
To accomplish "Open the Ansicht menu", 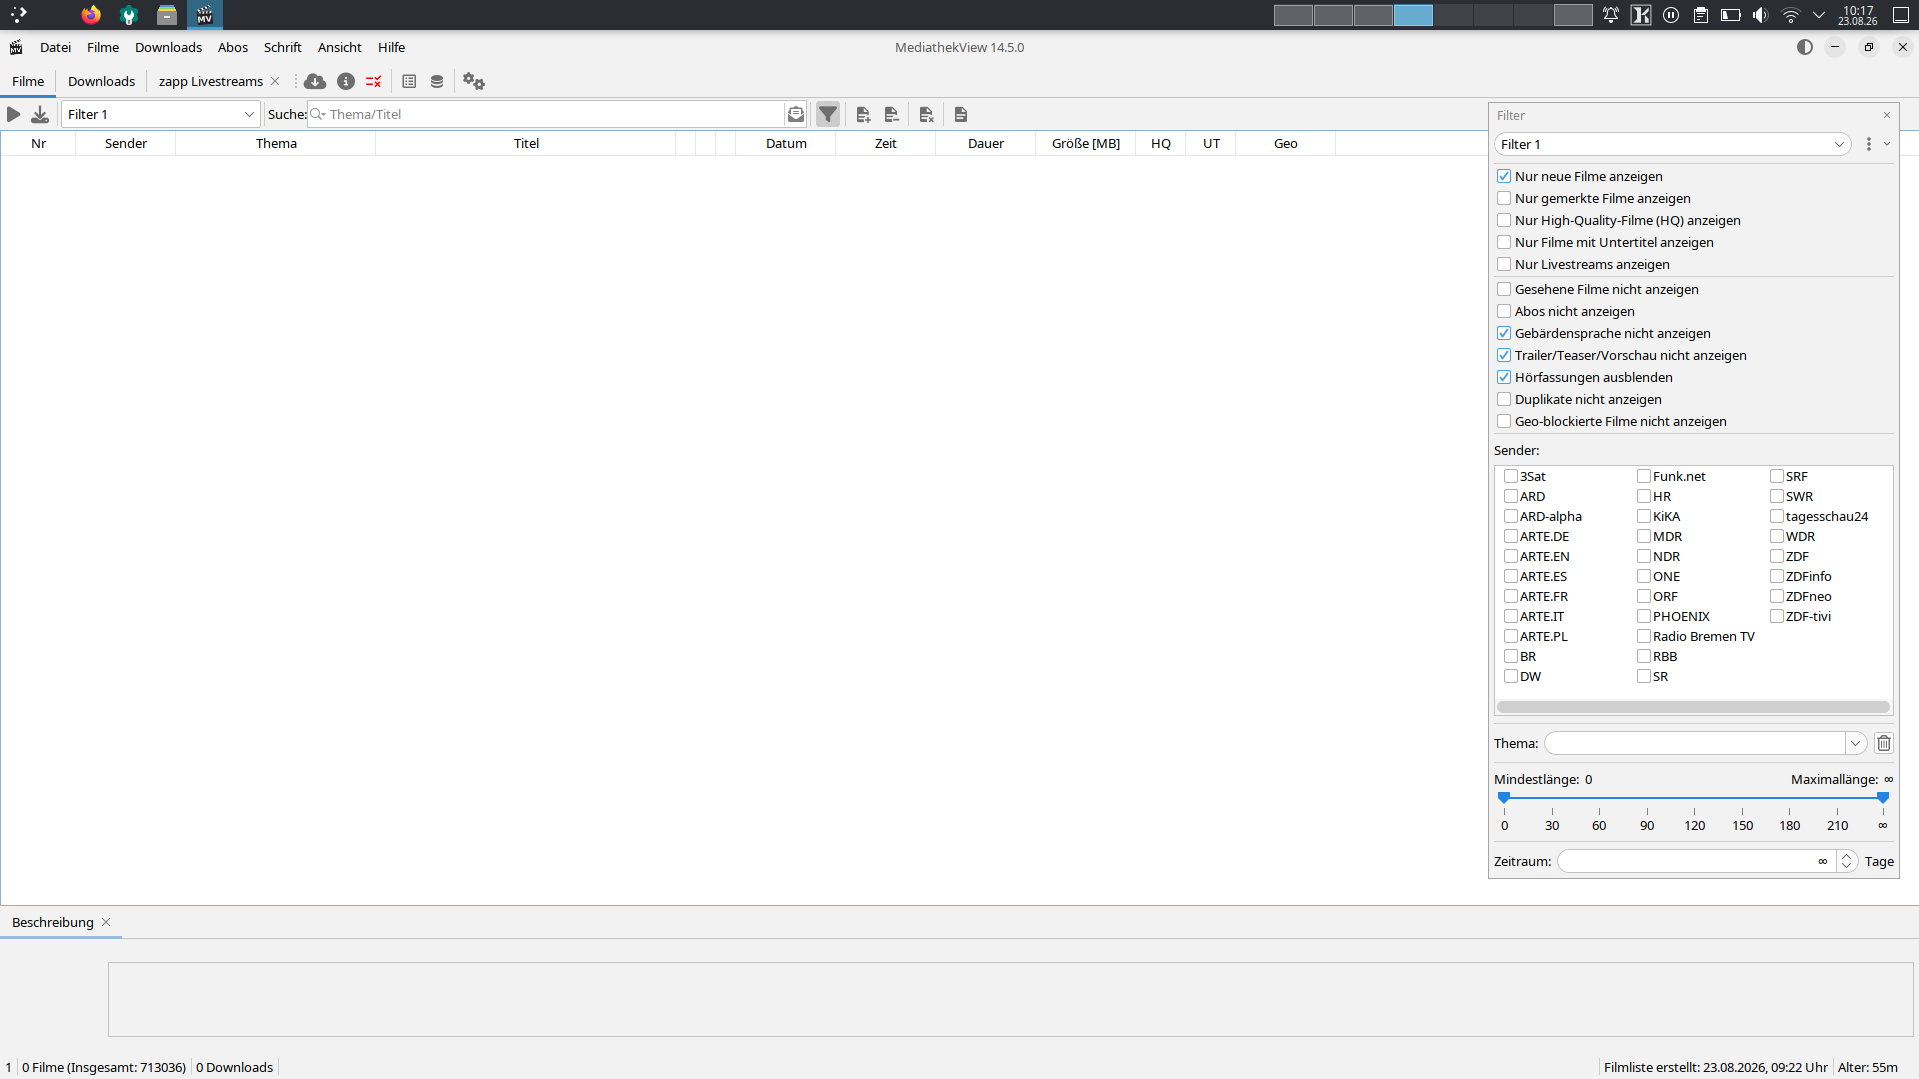I will pyautogui.click(x=340, y=47).
